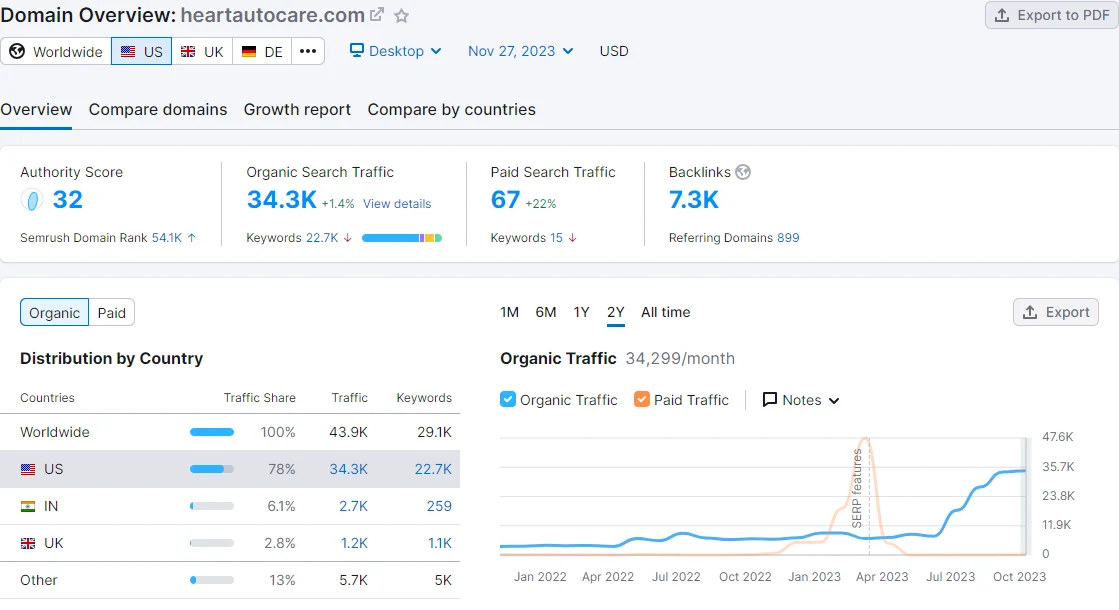Click the SERP features chart marker
The image size is (1119, 610).
857,487
